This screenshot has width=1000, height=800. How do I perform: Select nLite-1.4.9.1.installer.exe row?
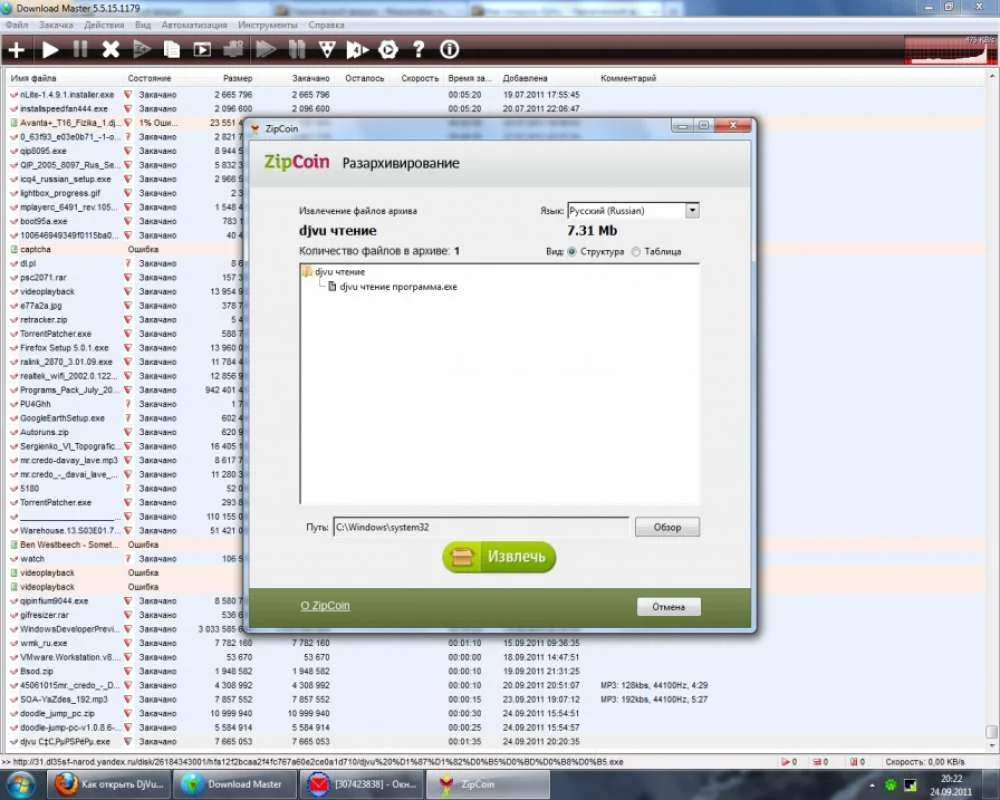497,94
